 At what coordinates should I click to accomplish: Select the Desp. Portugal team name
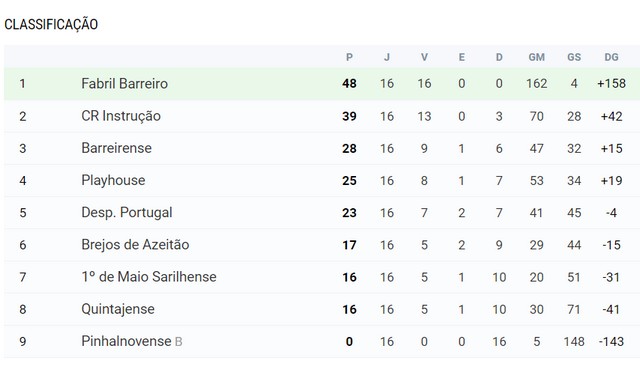(x=127, y=213)
